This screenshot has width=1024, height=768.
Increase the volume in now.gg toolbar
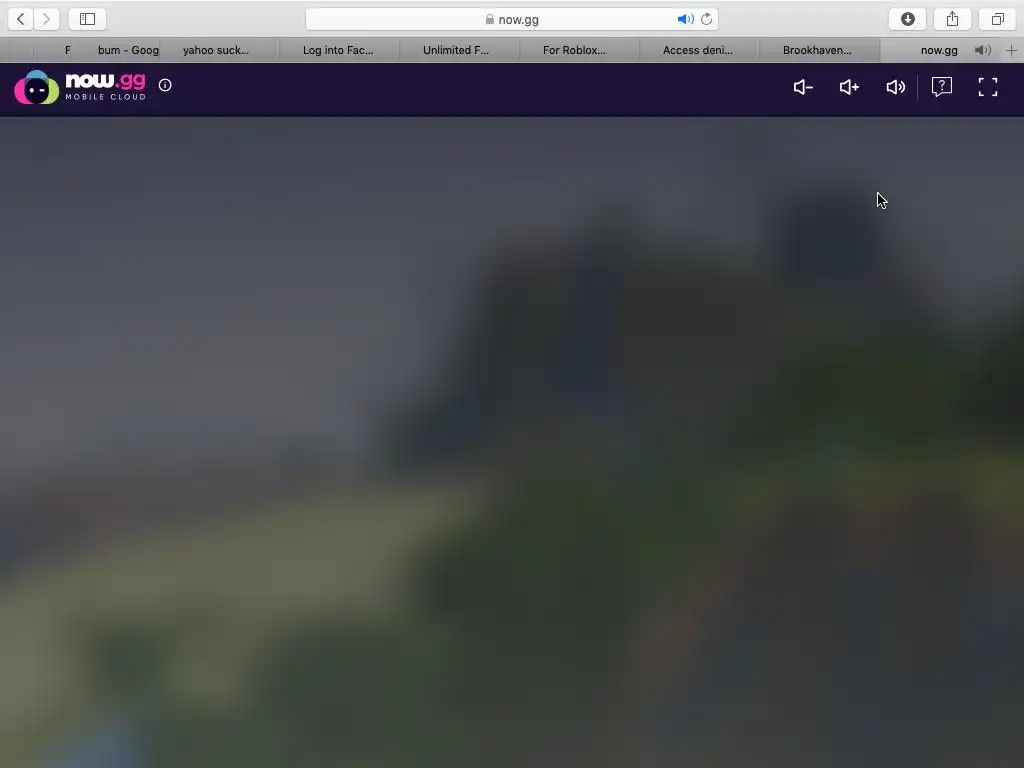coord(849,87)
